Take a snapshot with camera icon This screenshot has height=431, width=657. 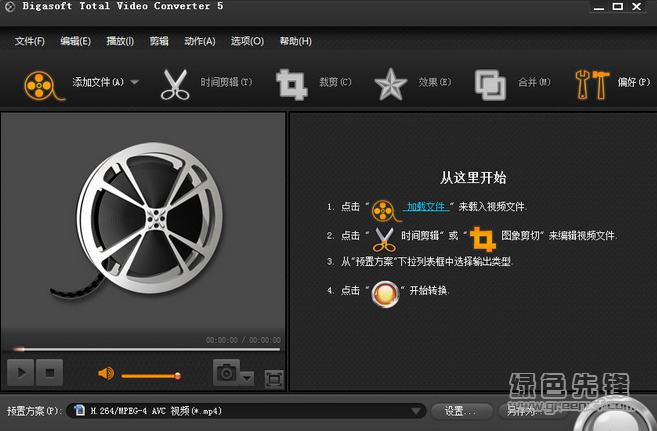pyautogui.click(x=226, y=373)
